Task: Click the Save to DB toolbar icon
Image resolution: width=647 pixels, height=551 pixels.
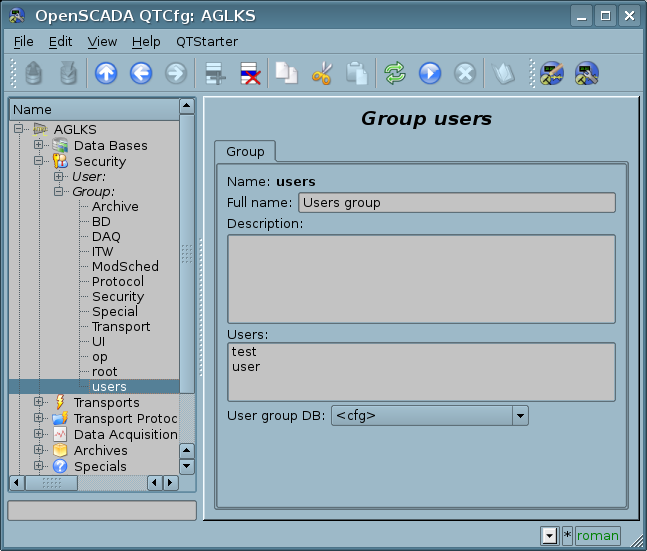Action: click(68, 73)
